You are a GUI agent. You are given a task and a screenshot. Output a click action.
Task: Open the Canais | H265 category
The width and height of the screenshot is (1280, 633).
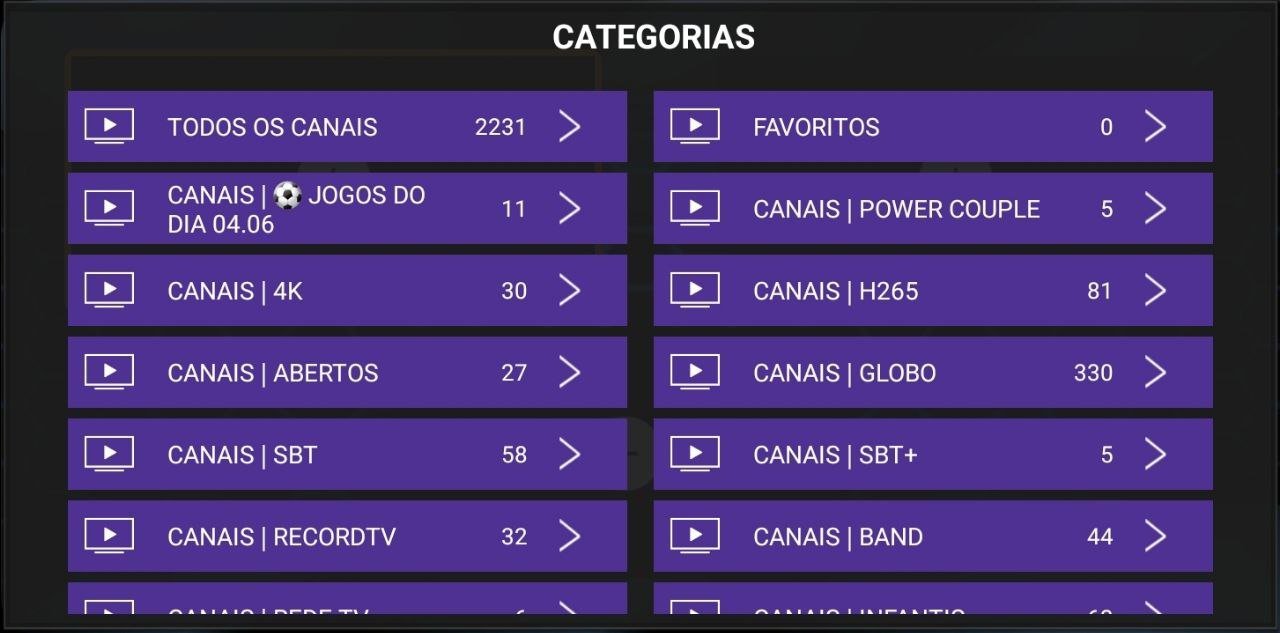pyautogui.click(x=835, y=291)
